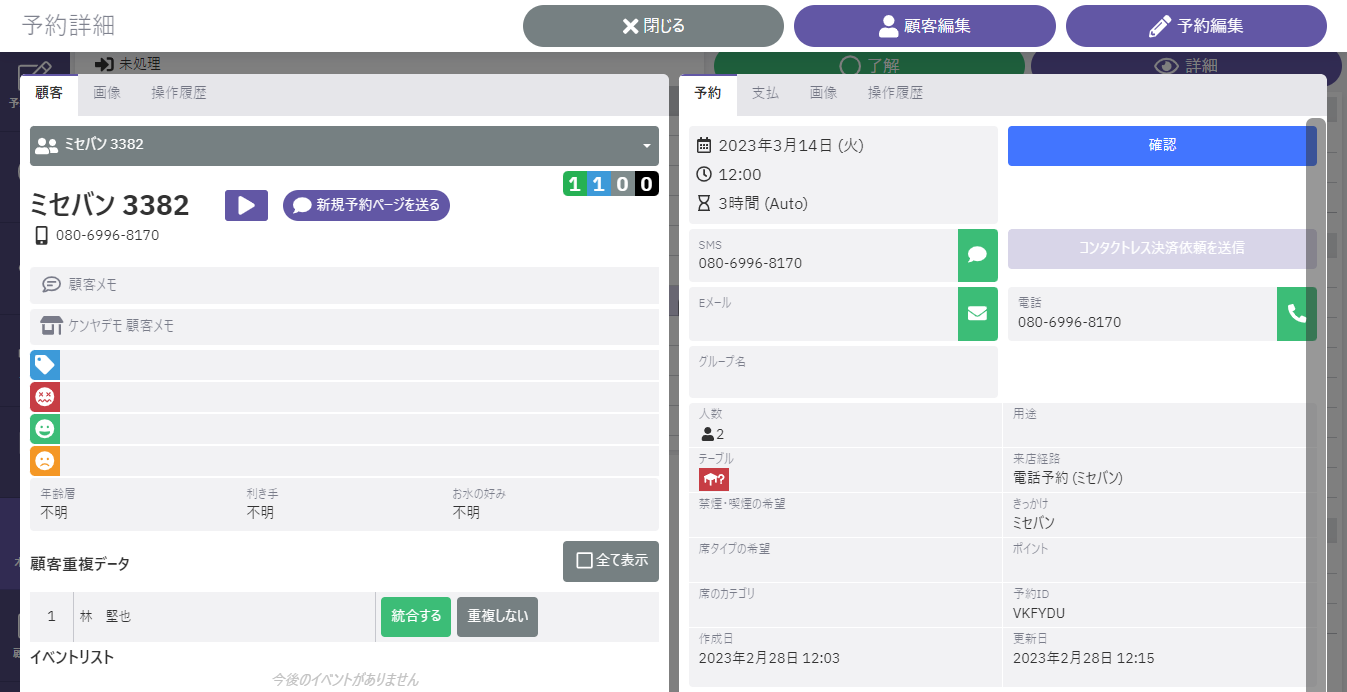Click 電話予約 (ミセバン) value
The height and width of the screenshot is (692, 1347).
pos(1068,478)
